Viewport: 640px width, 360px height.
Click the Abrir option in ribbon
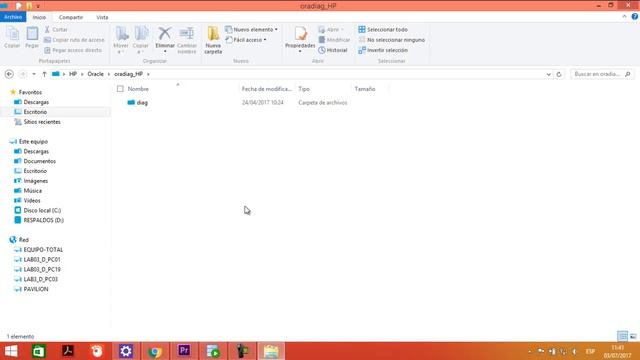tap(331, 30)
